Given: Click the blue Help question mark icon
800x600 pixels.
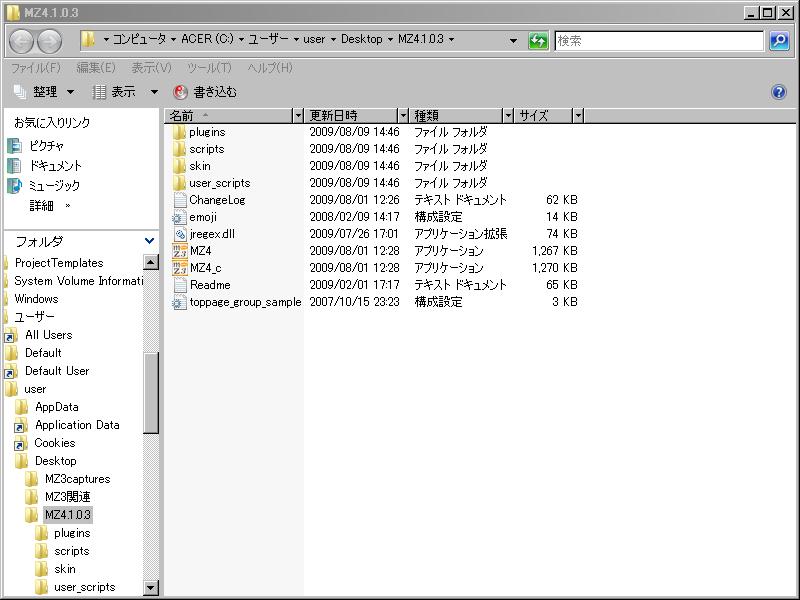Looking at the screenshot, I should tap(779, 92).
